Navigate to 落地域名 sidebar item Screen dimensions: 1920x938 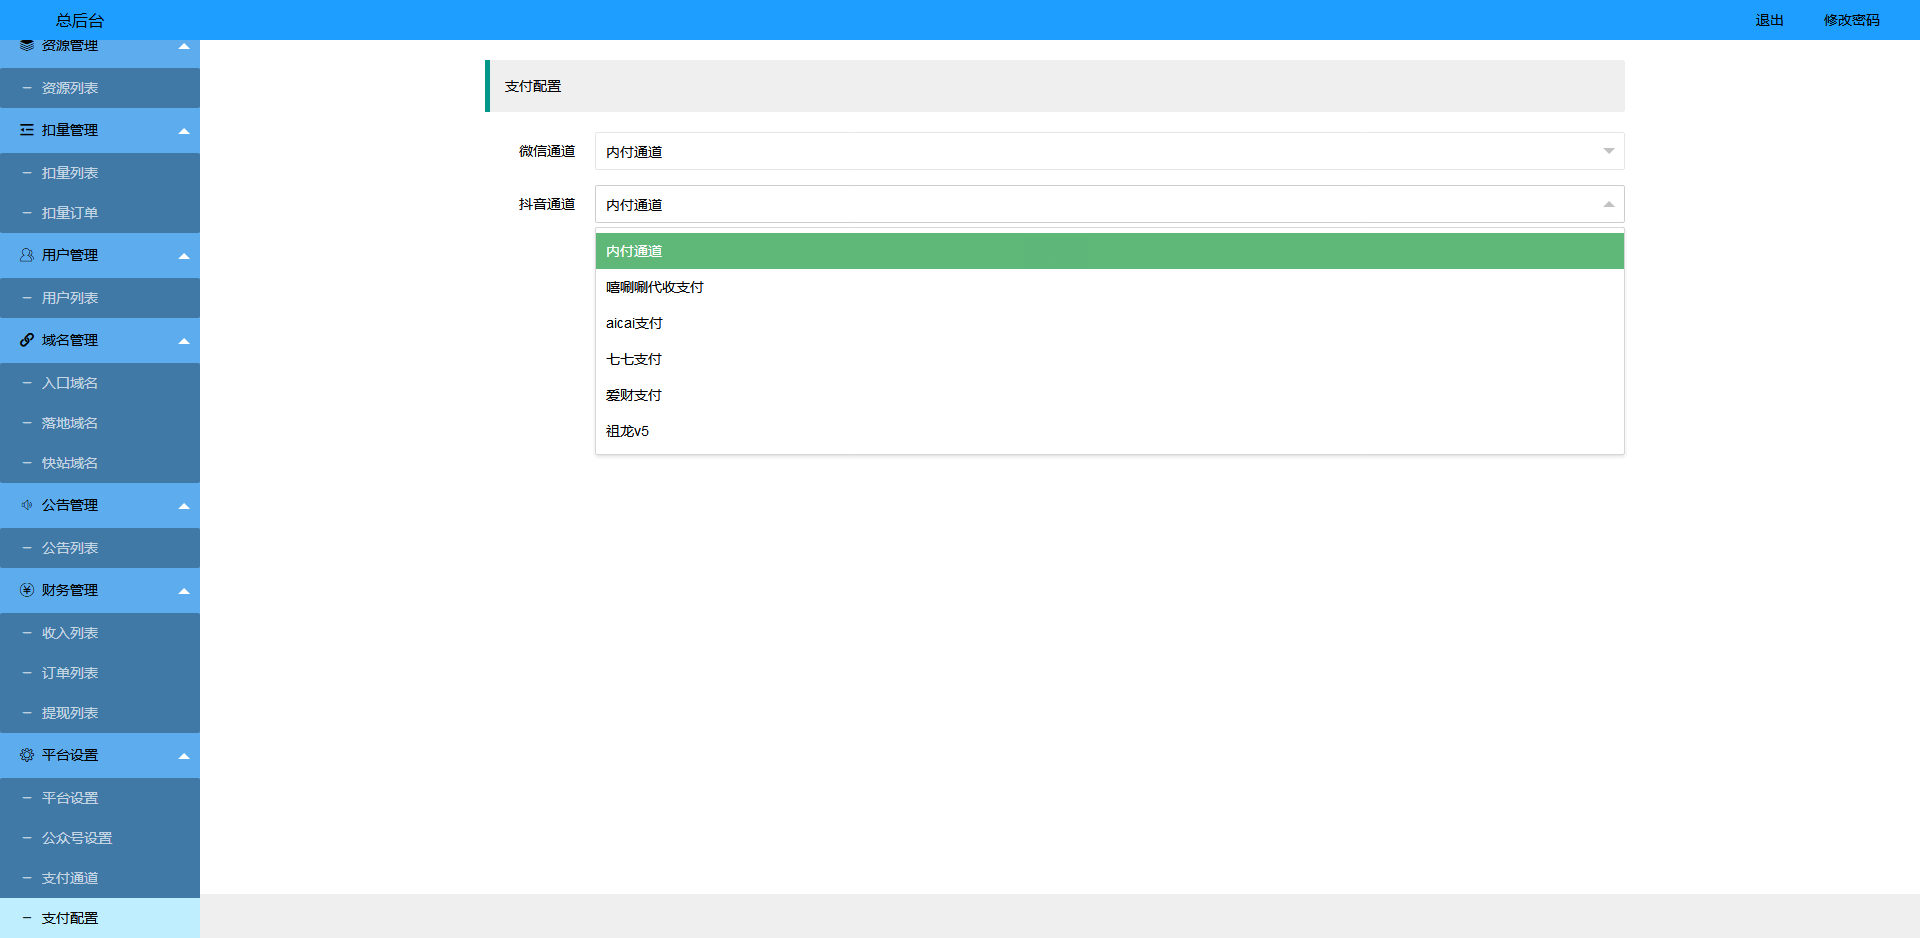click(x=70, y=423)
